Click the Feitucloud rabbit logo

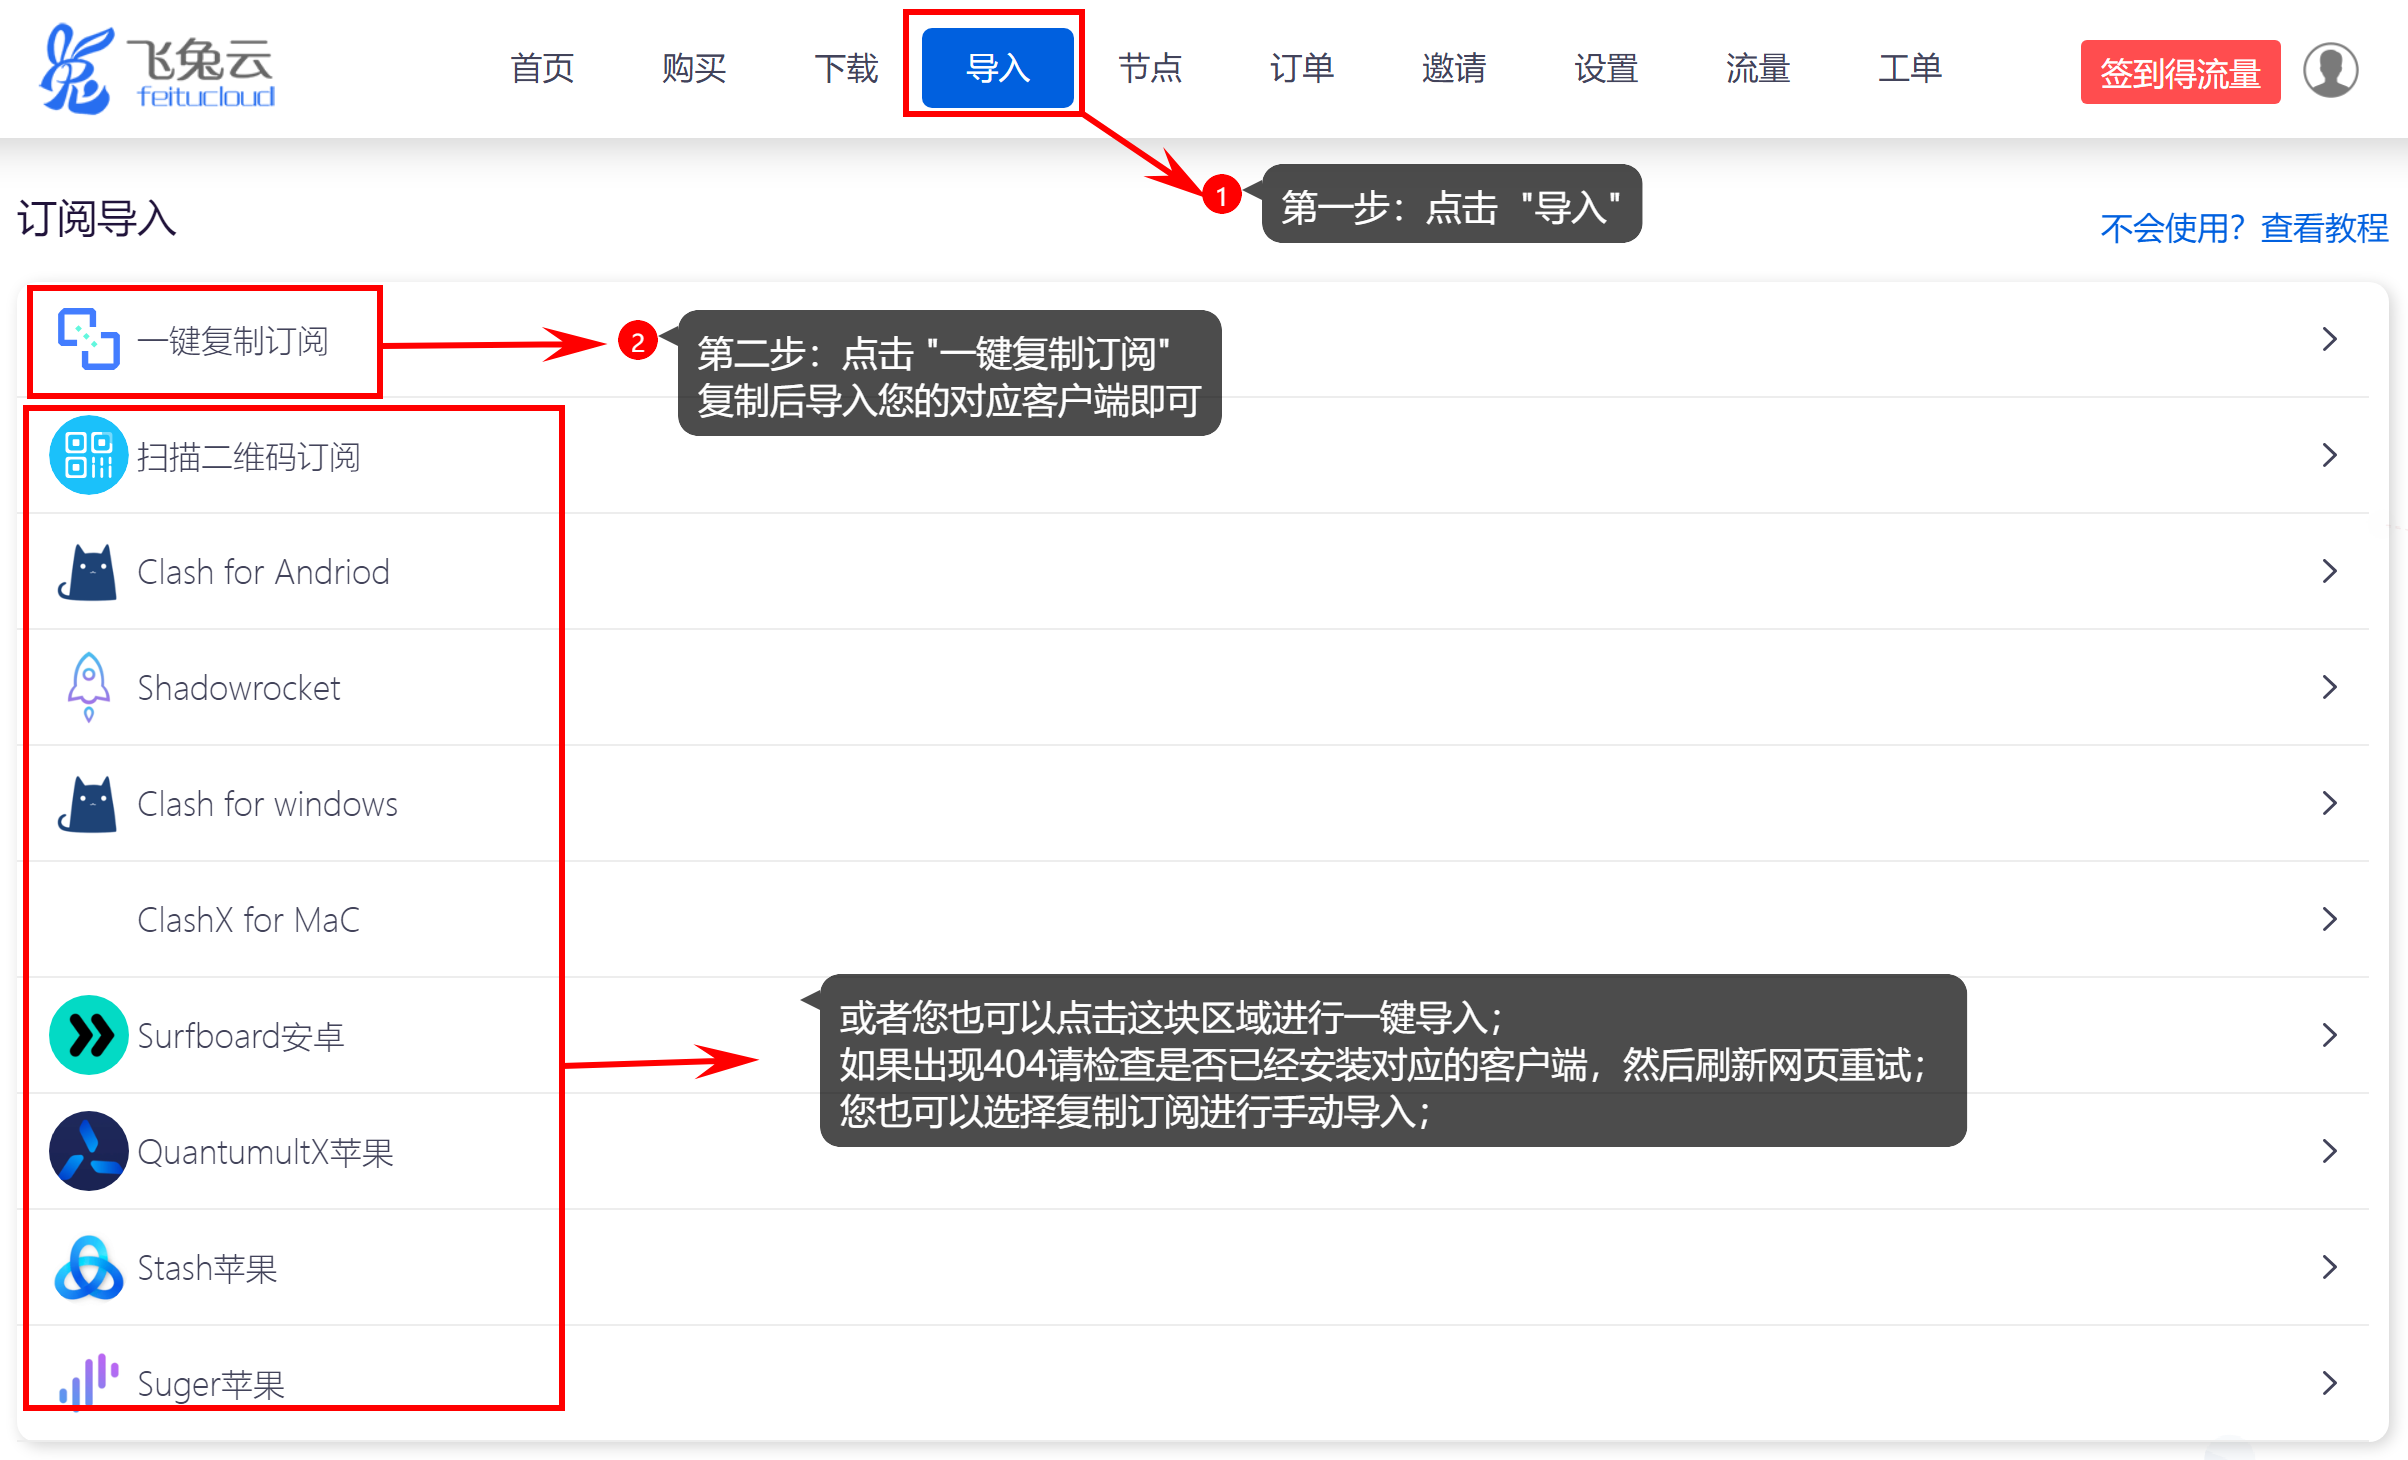tap(158, 69)
